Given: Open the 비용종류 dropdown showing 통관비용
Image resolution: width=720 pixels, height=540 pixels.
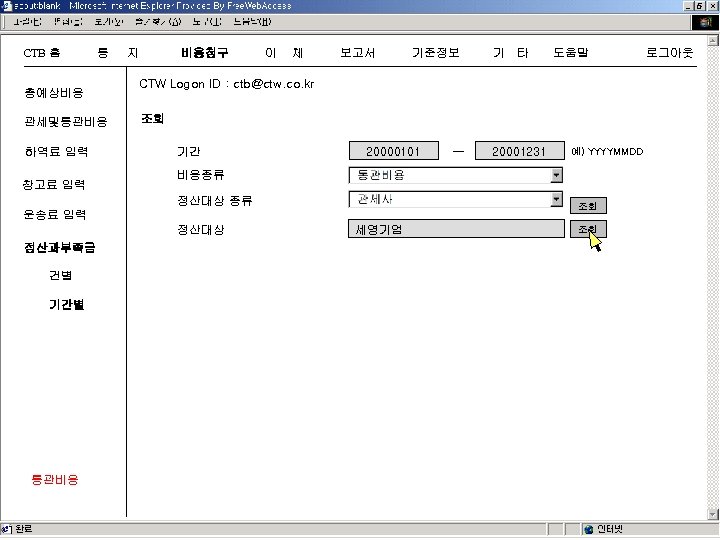Looking at the screenshot, I should coord(456,175).
